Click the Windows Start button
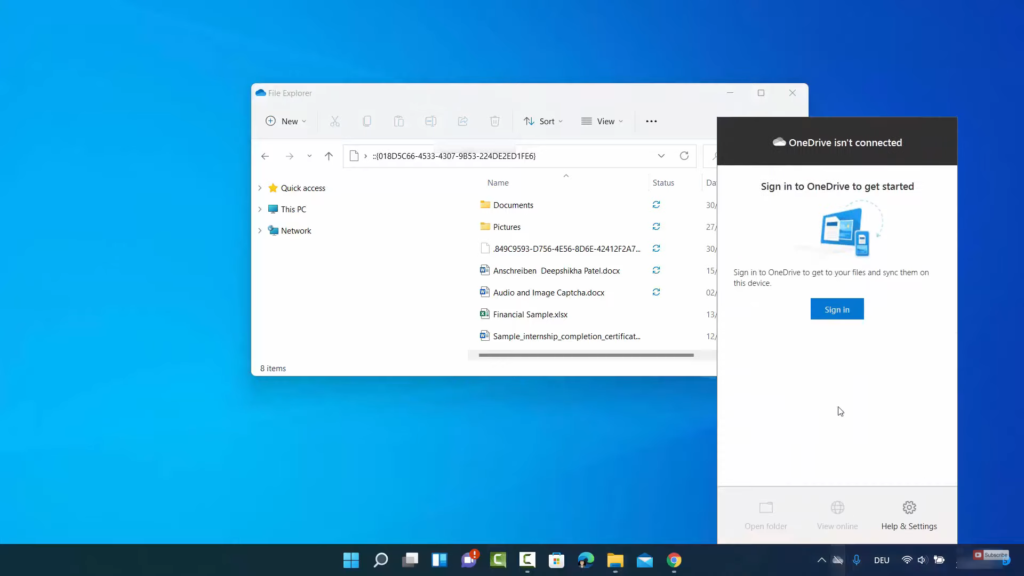 point(351,560)
